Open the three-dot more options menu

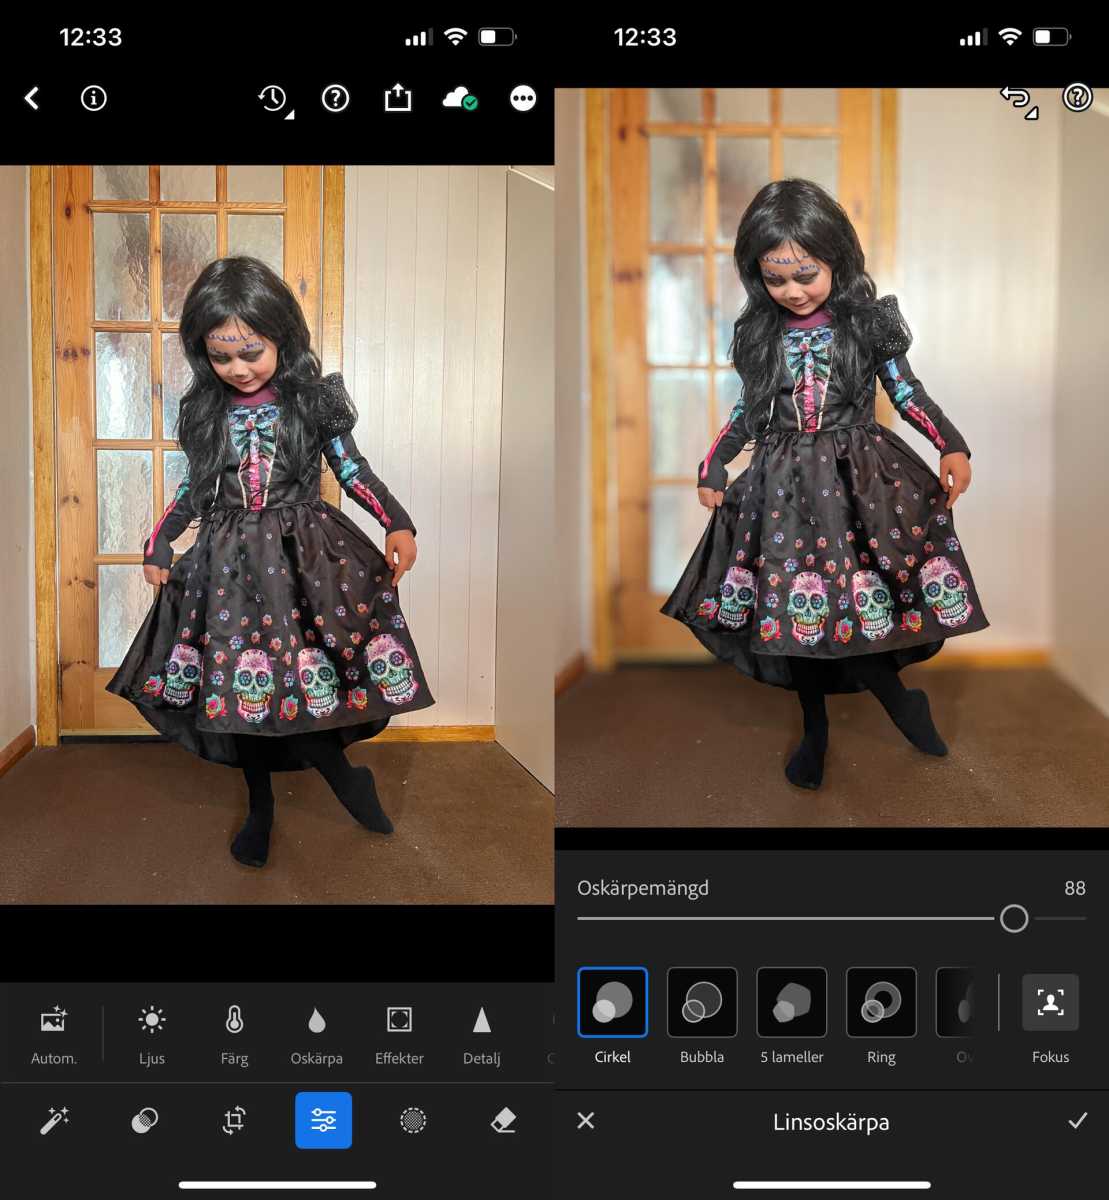523,98
